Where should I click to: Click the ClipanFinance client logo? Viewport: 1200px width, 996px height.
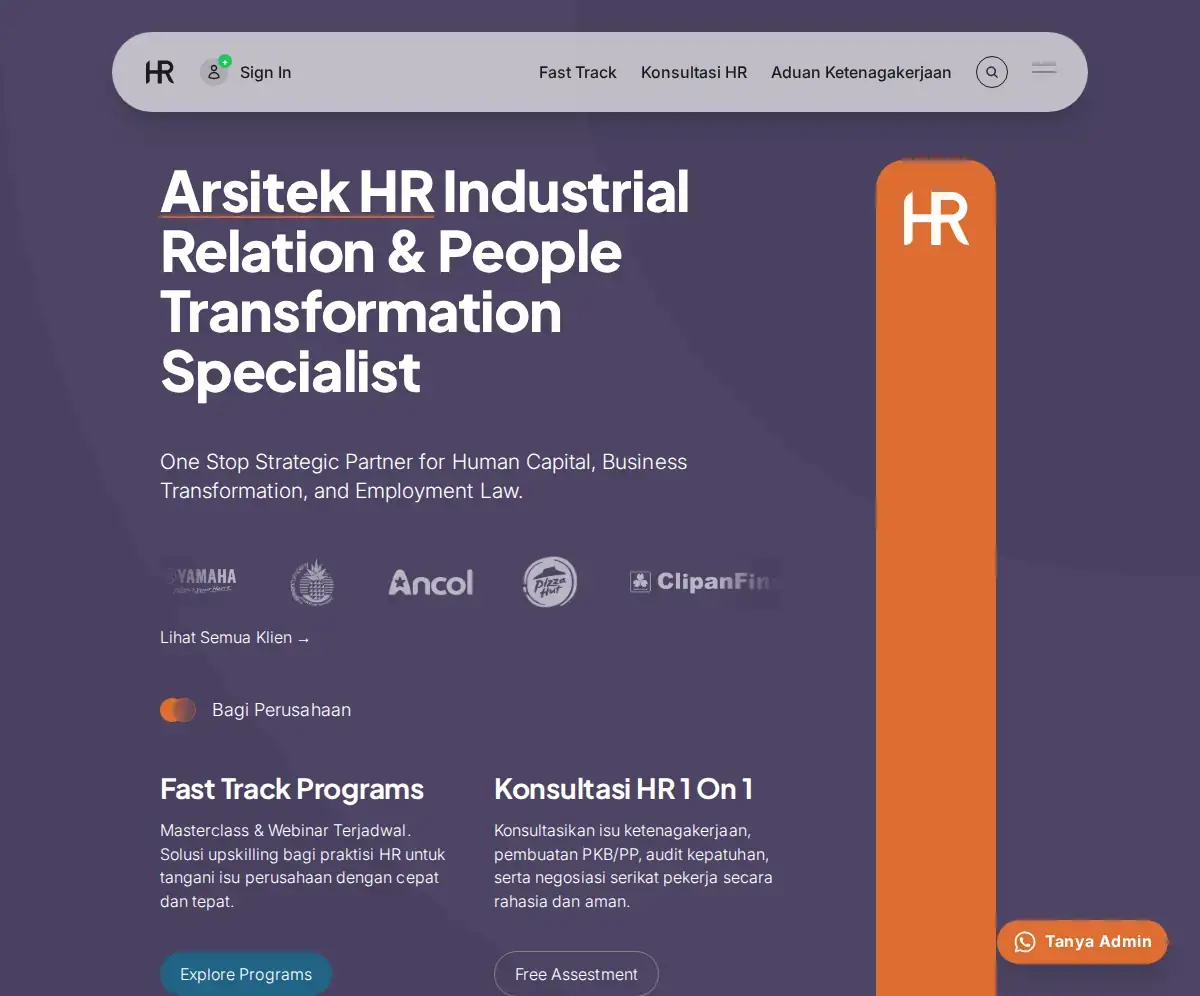704,581
